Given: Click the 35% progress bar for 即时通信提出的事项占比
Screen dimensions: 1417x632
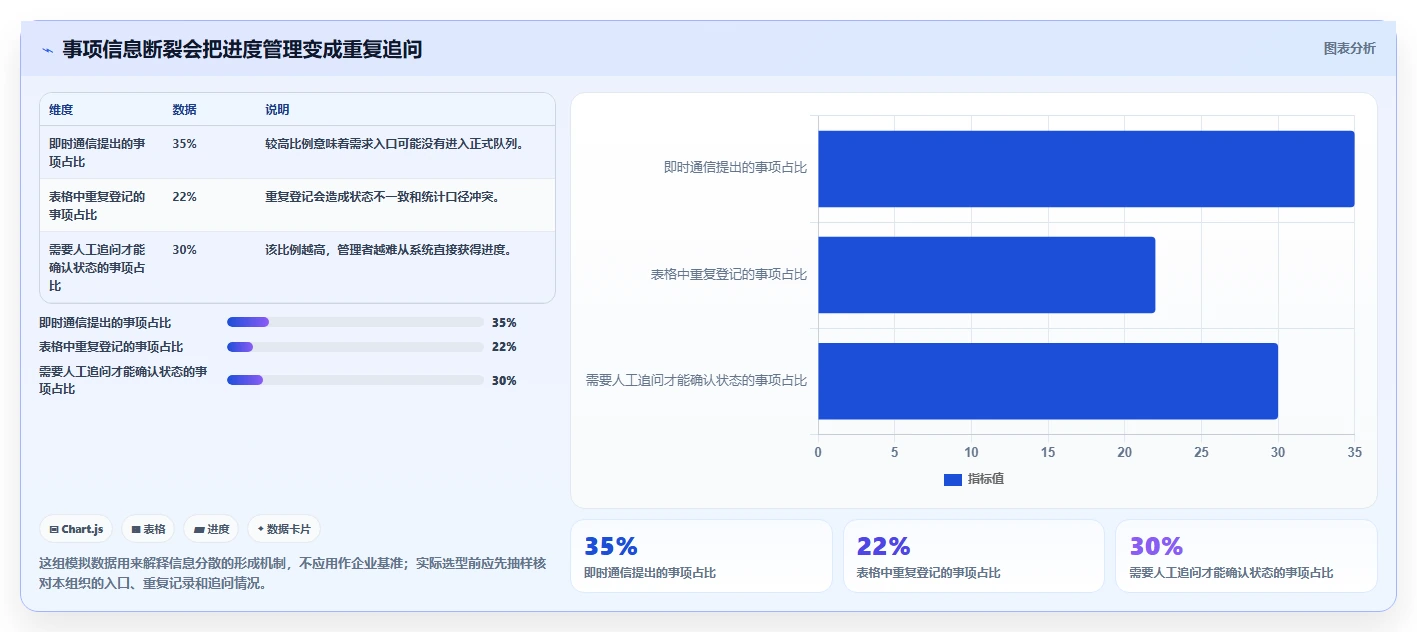Looking at the screenshot, I should (x=355, y=322).
